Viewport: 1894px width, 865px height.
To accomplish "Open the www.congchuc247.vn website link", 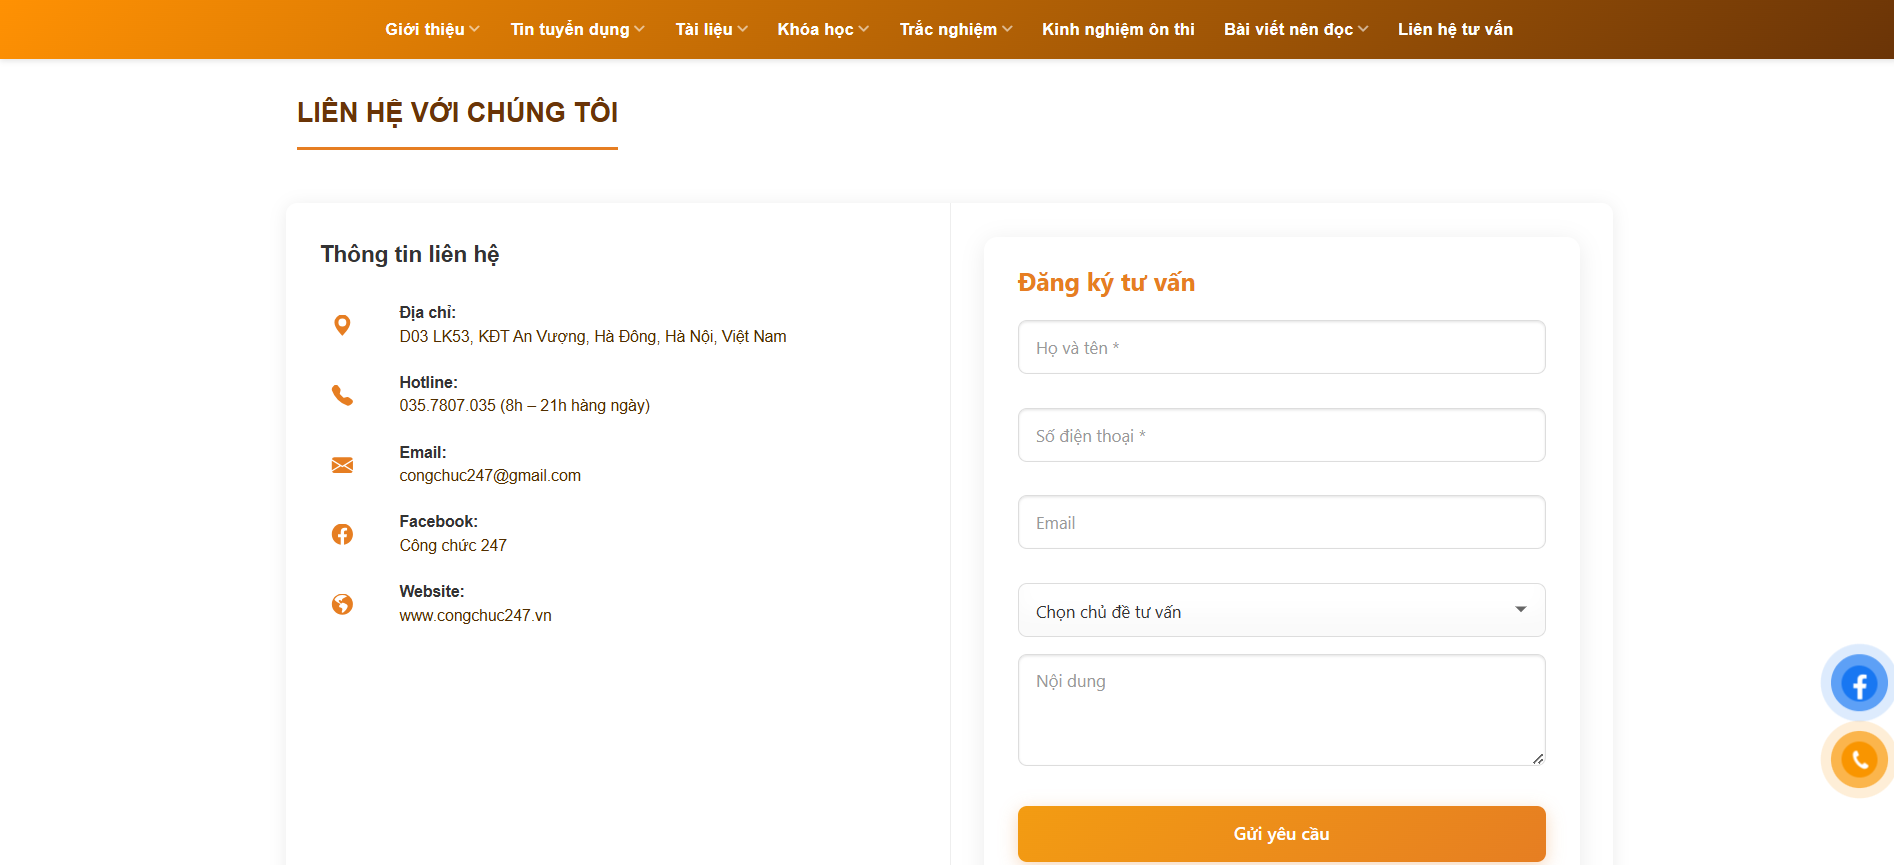I will click(475, 616).
